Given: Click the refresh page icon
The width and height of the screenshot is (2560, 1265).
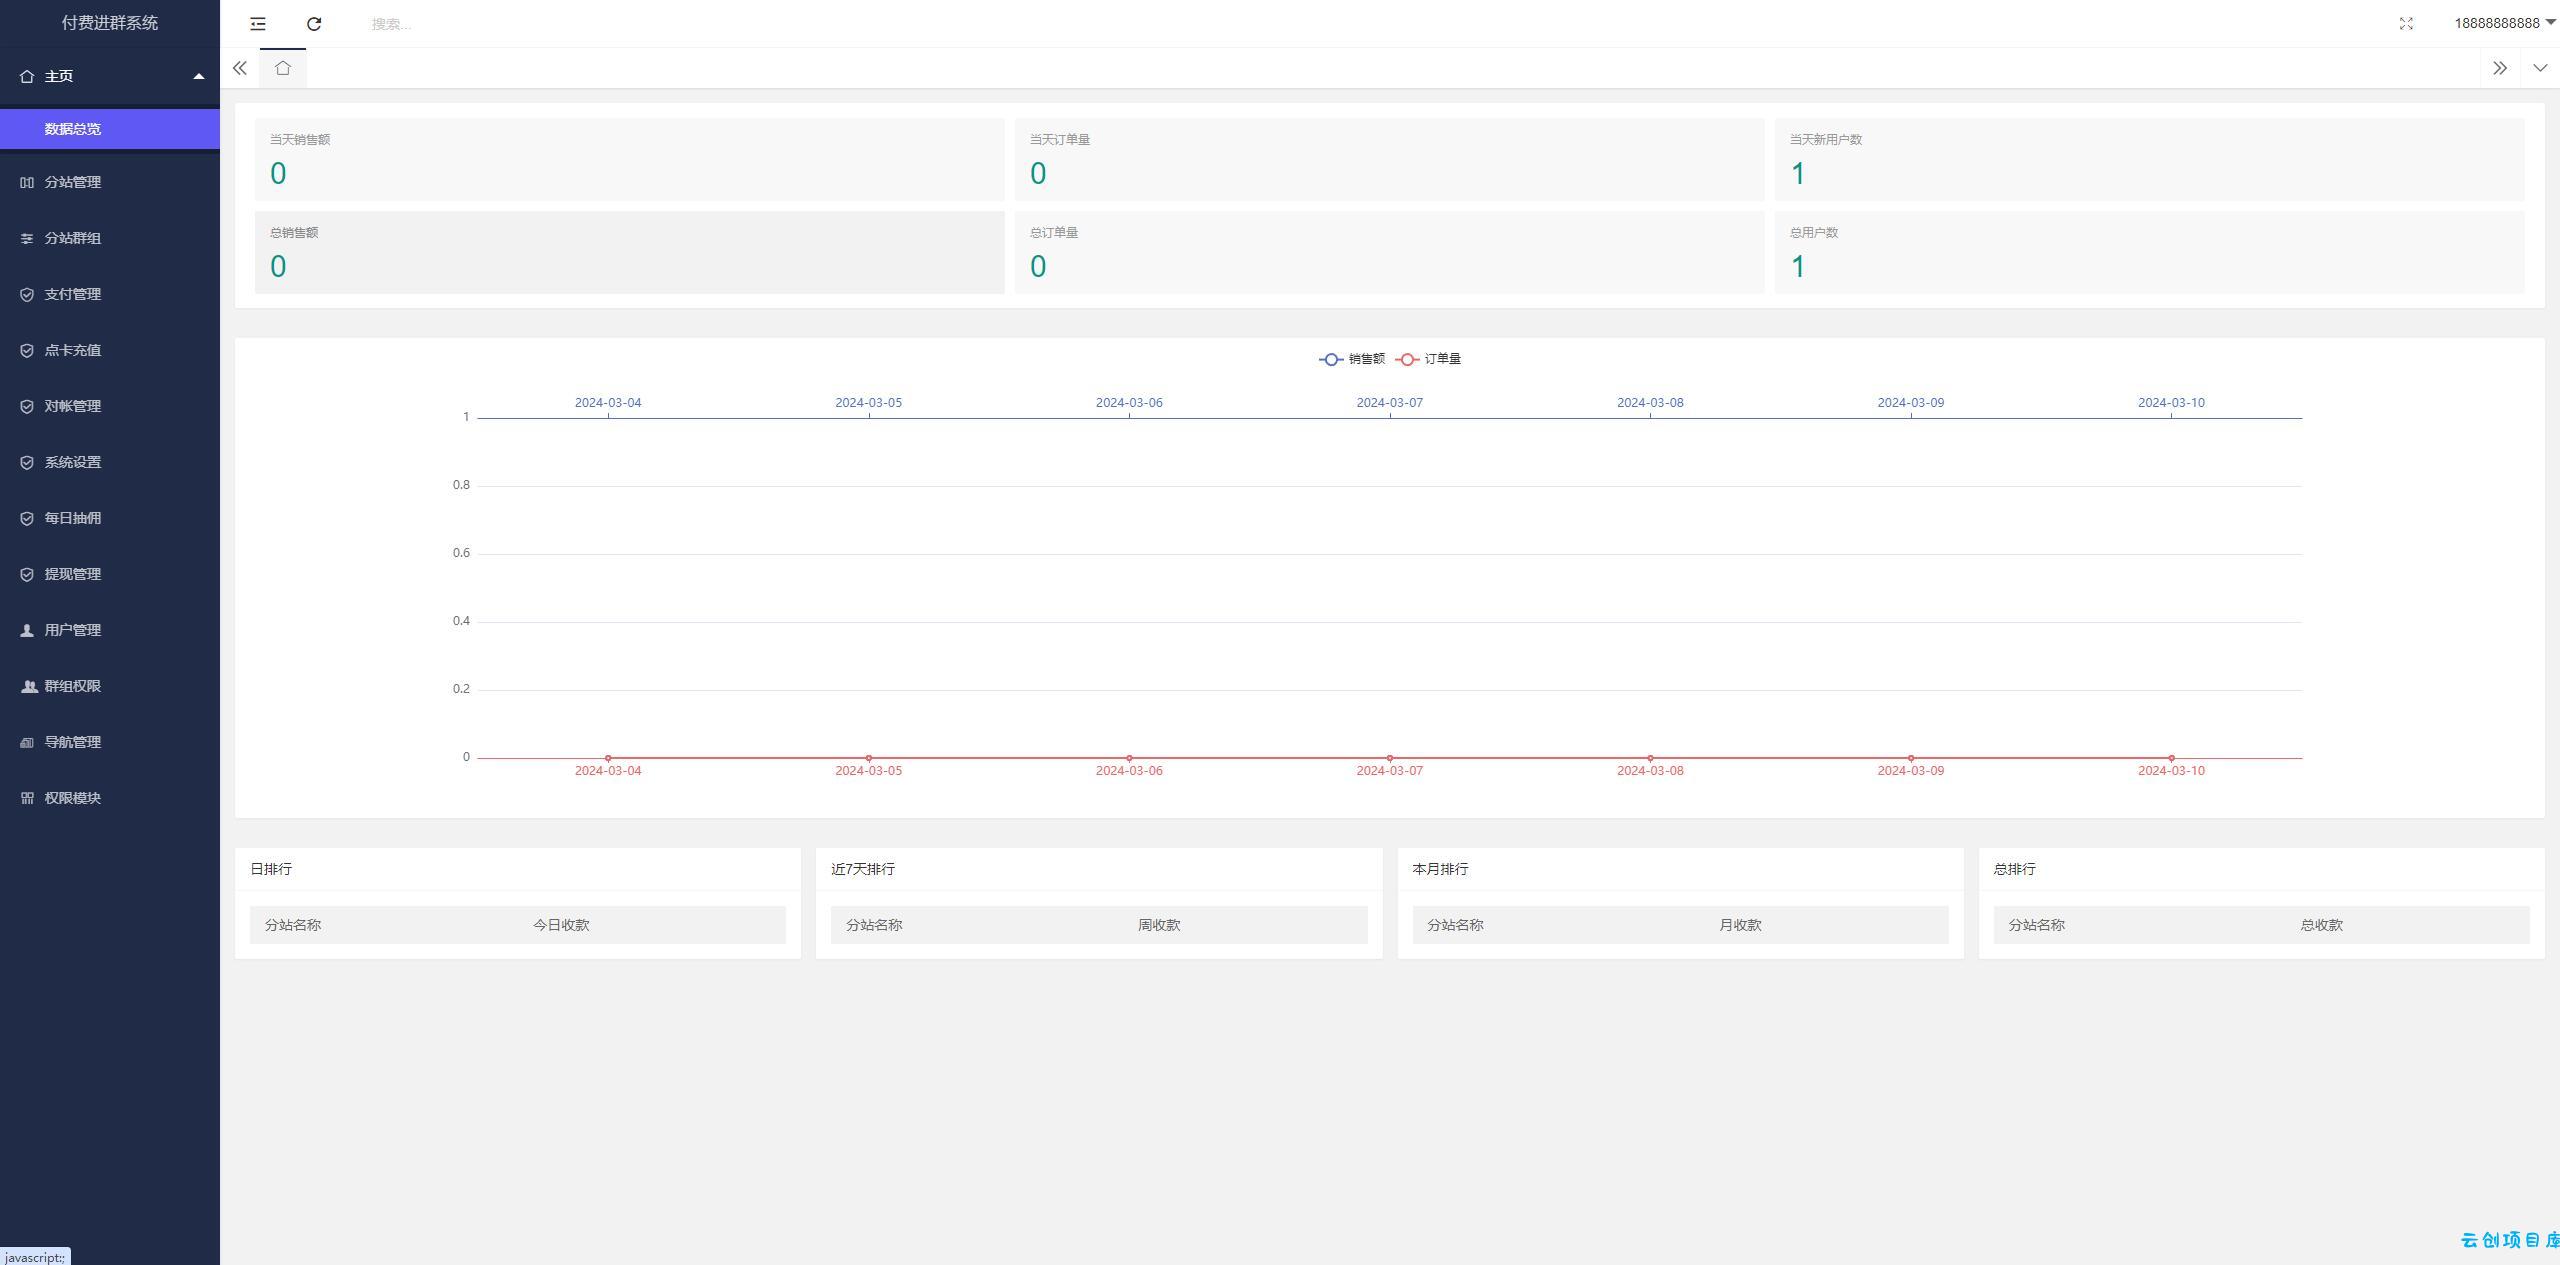Looking at the screenshot, I should tap(314, 24).
